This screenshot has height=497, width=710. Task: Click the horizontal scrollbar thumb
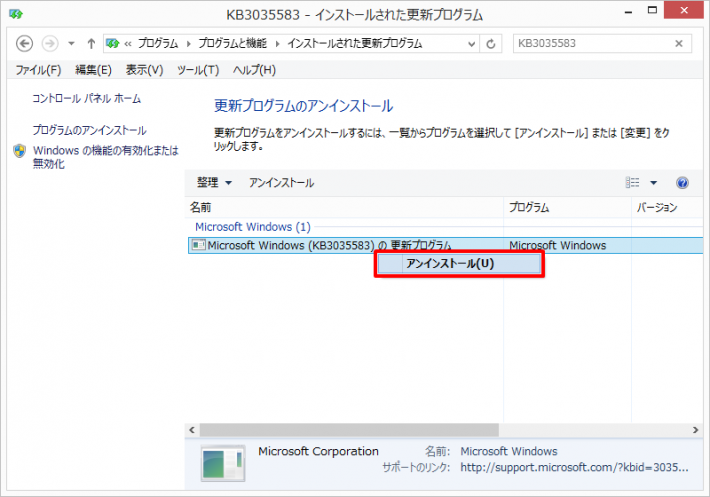click(x=349, y=430)
